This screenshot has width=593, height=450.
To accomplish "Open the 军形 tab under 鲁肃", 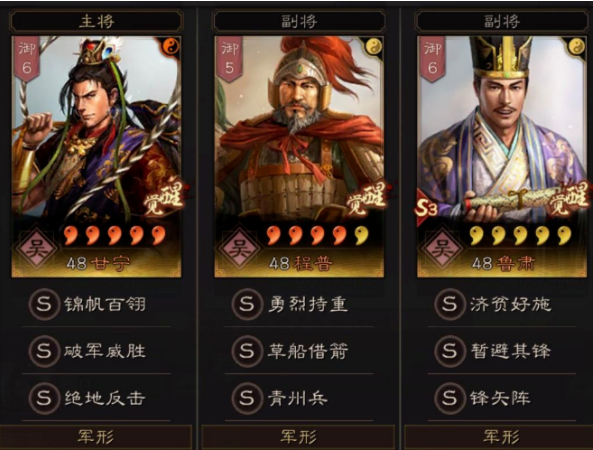I will point(501,437).
